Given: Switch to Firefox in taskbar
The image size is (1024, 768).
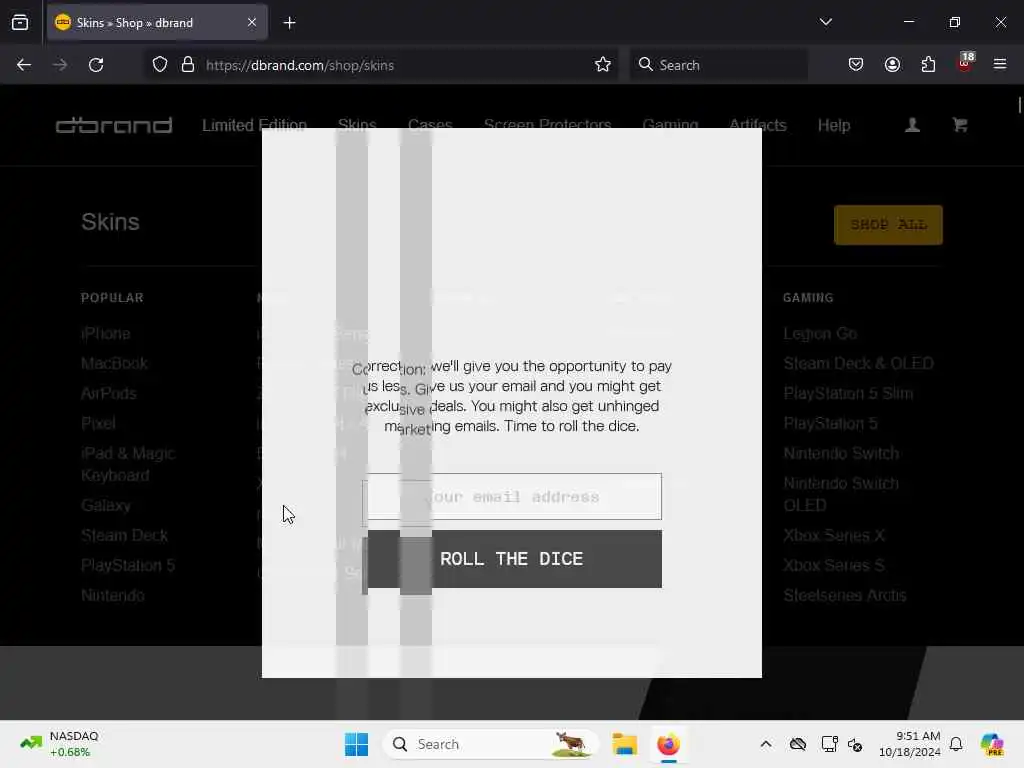Looking at the screenshot, I should coord(668,744).
